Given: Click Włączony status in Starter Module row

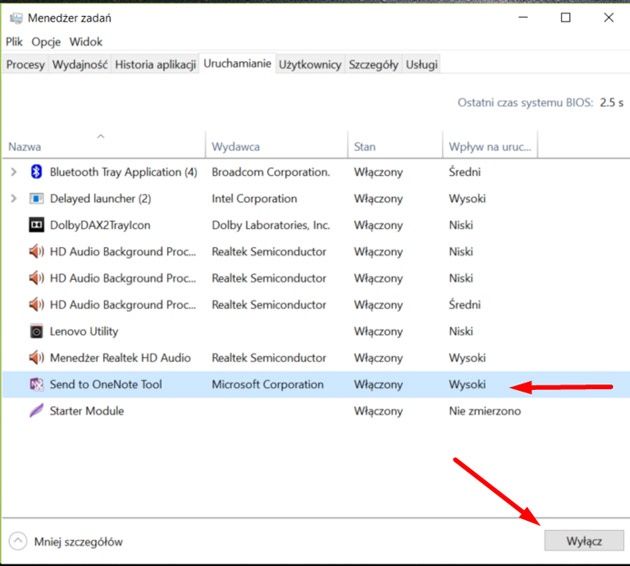Looking at the screenshot, I should [378, 411].
